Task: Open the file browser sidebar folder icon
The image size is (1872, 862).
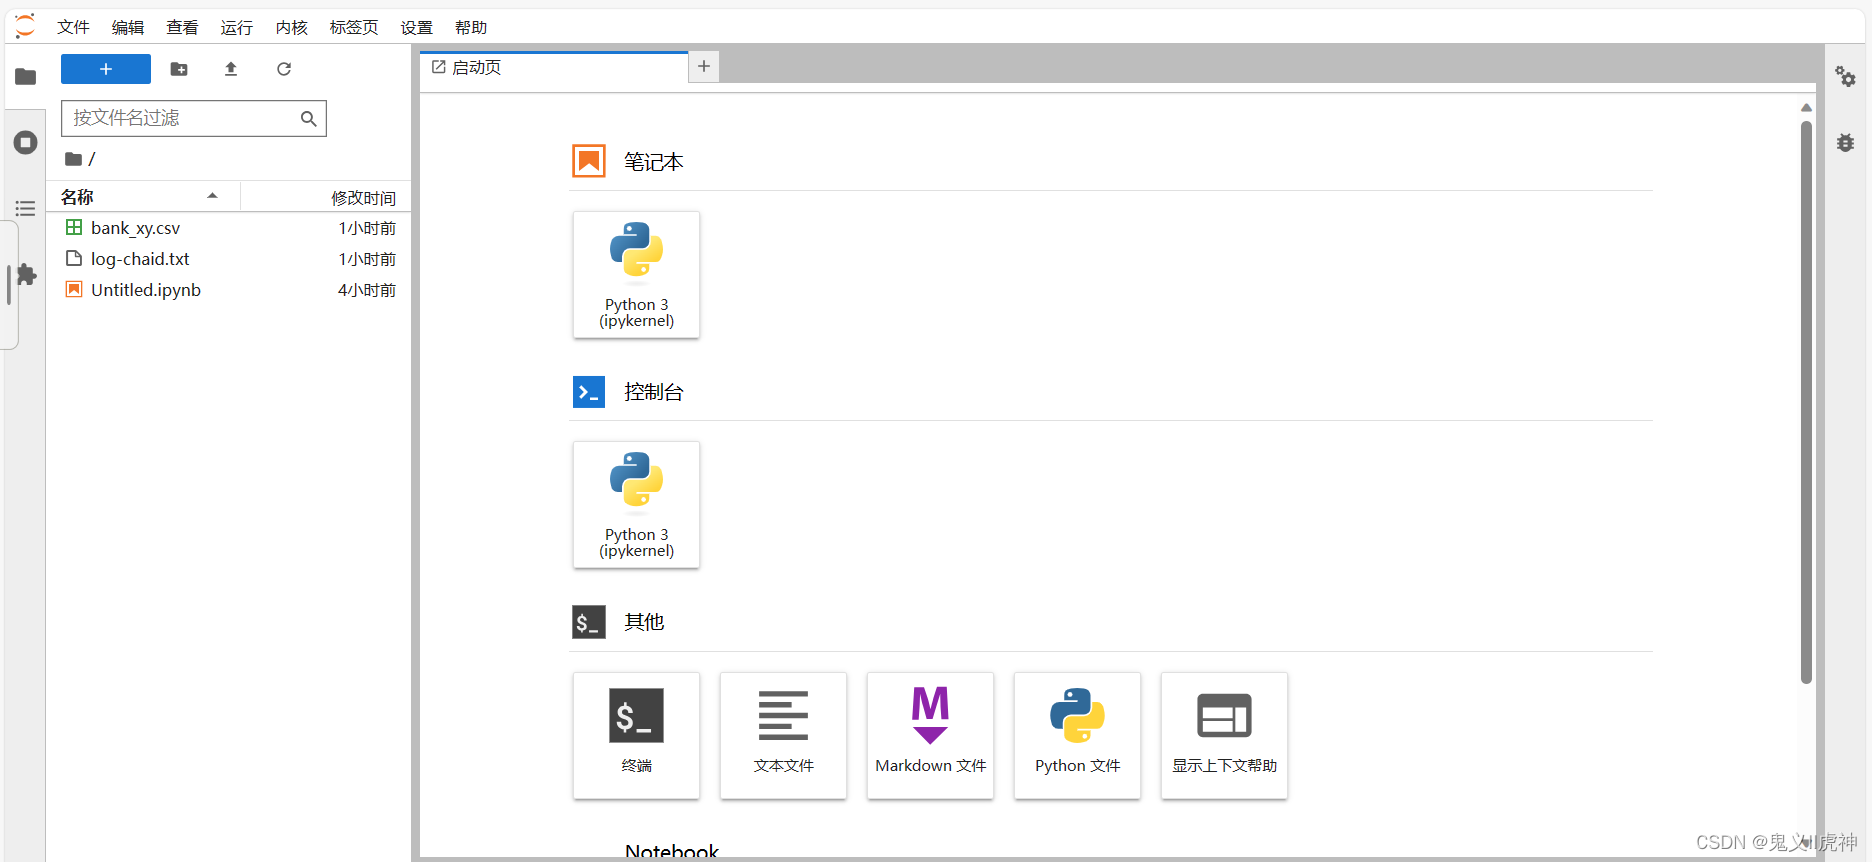Action: point(26,77)
